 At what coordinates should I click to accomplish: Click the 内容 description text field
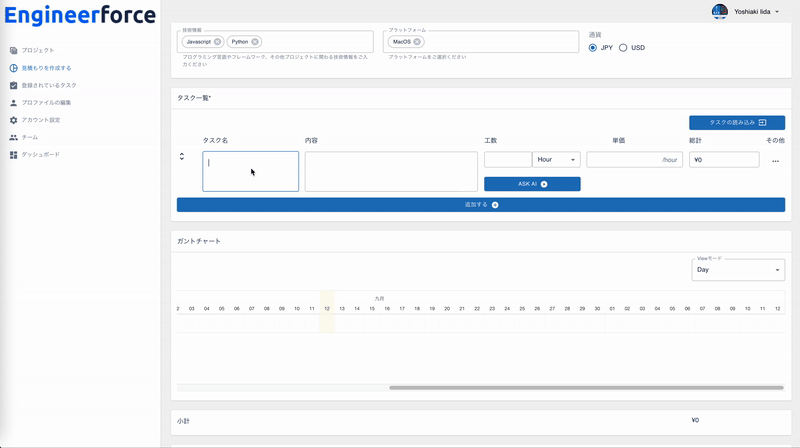391,171
